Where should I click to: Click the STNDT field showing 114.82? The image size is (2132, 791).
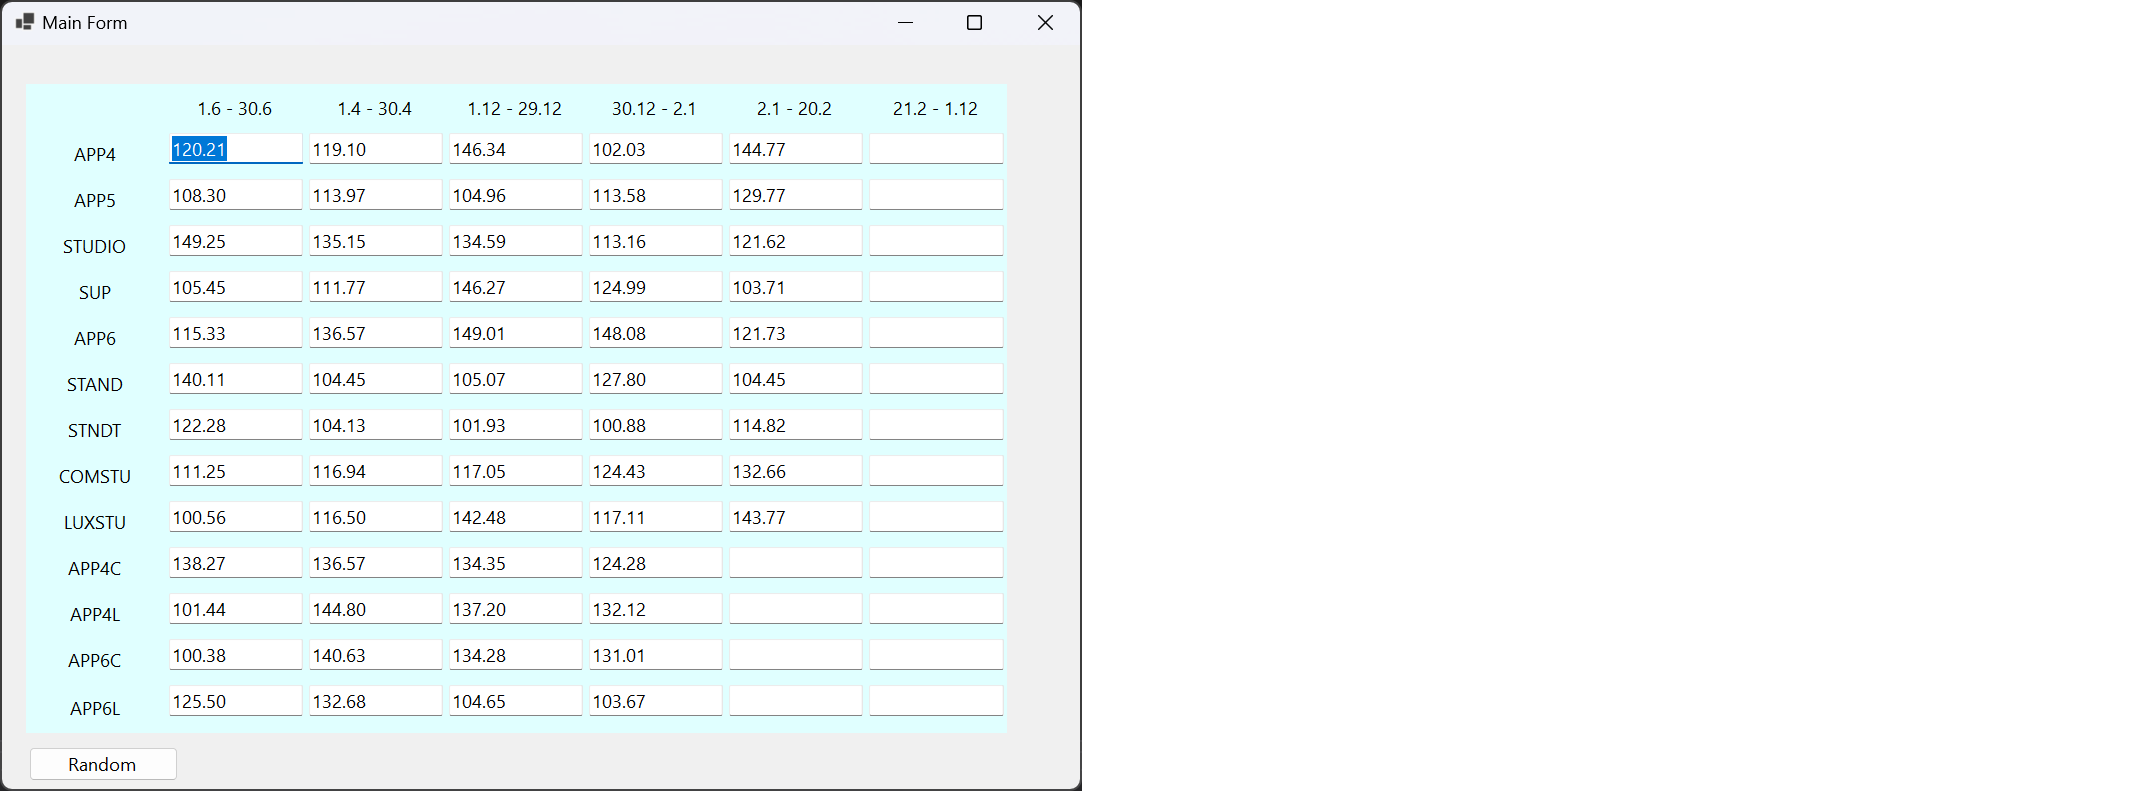(x=796, y=425)
